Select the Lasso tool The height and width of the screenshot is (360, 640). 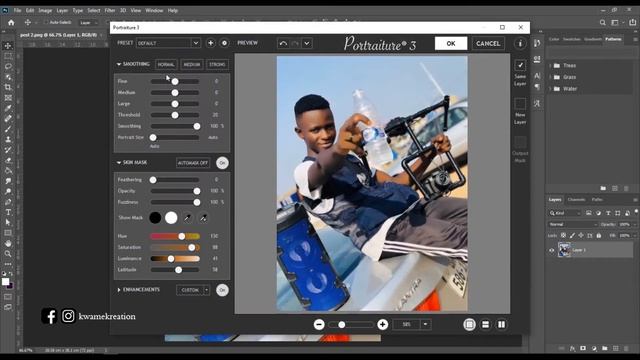point(8,66)
